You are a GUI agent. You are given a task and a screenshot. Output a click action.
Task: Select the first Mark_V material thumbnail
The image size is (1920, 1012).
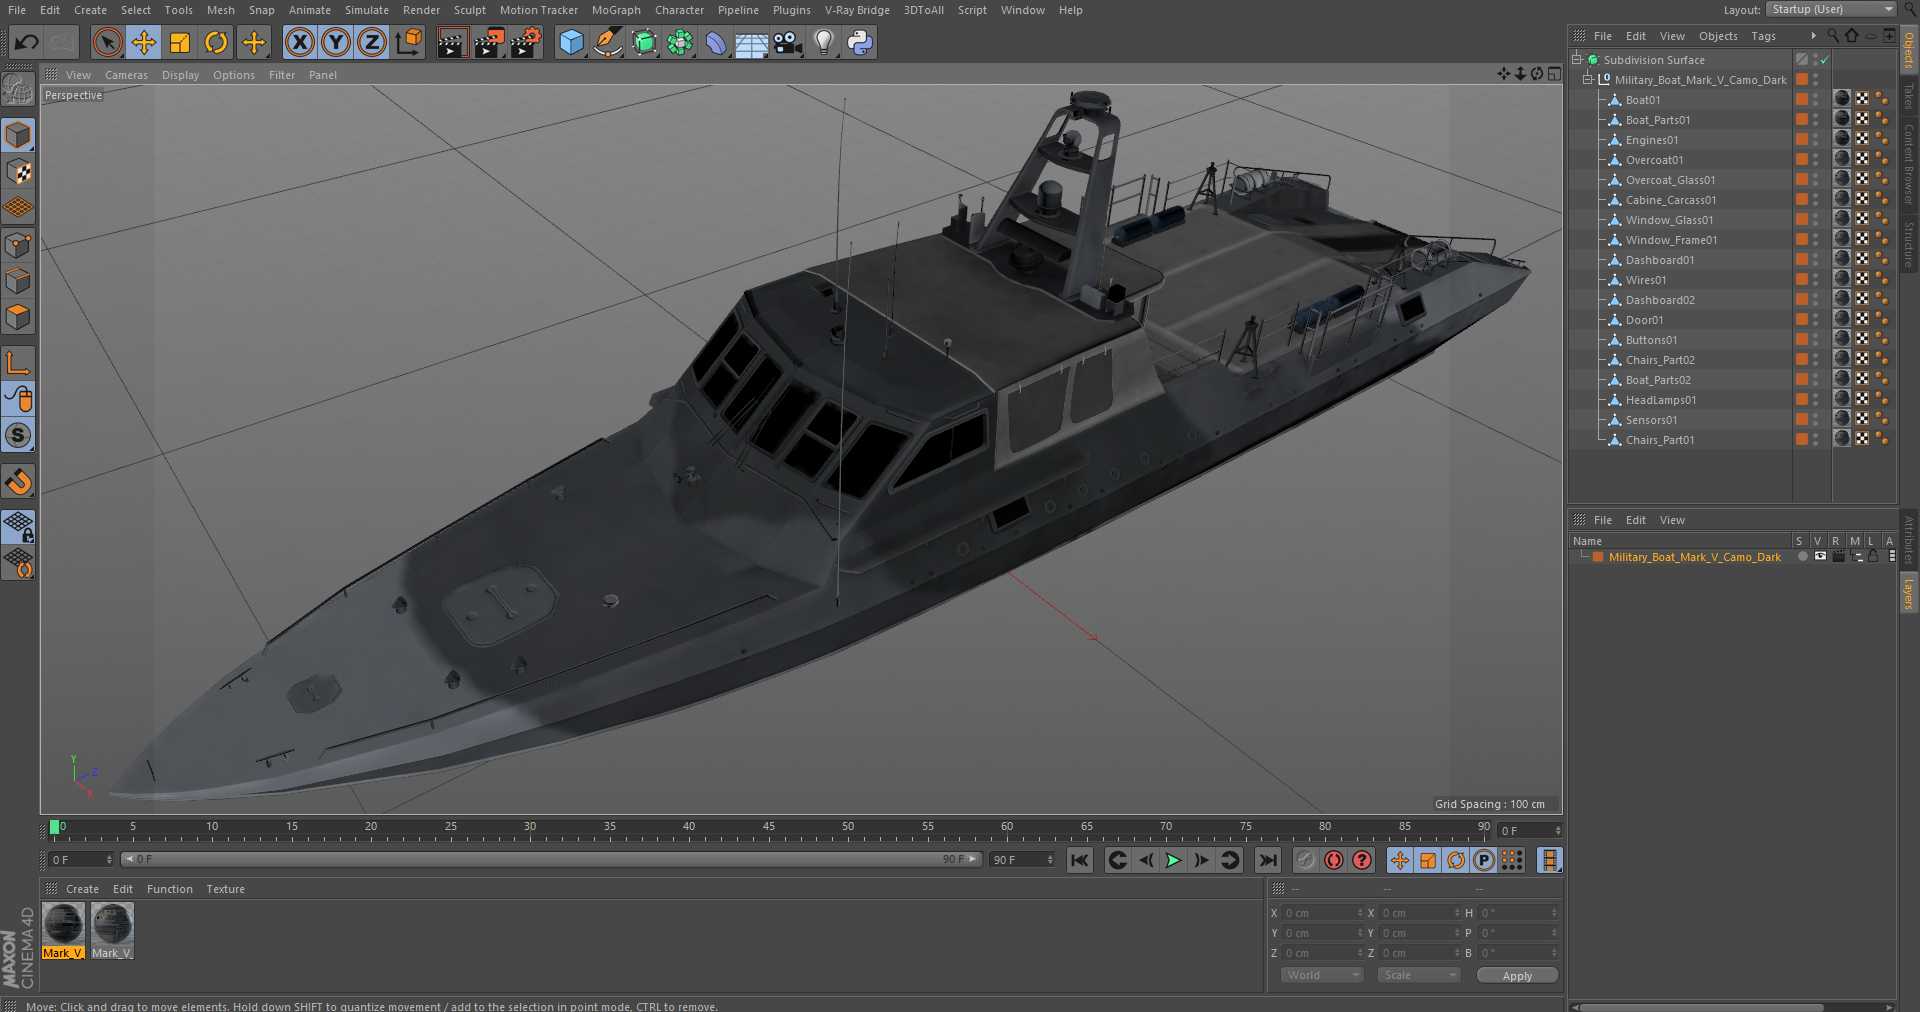[63, 930]
